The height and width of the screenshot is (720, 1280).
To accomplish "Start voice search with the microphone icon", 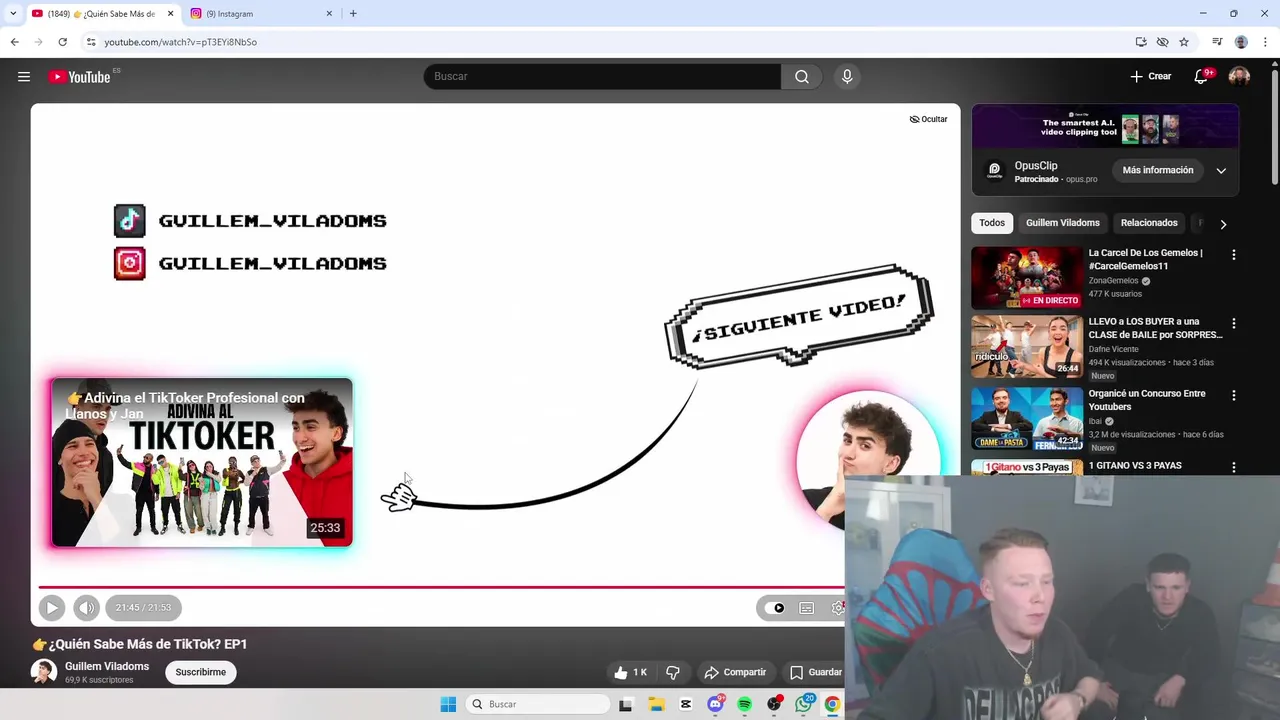I will pos(847,77).
